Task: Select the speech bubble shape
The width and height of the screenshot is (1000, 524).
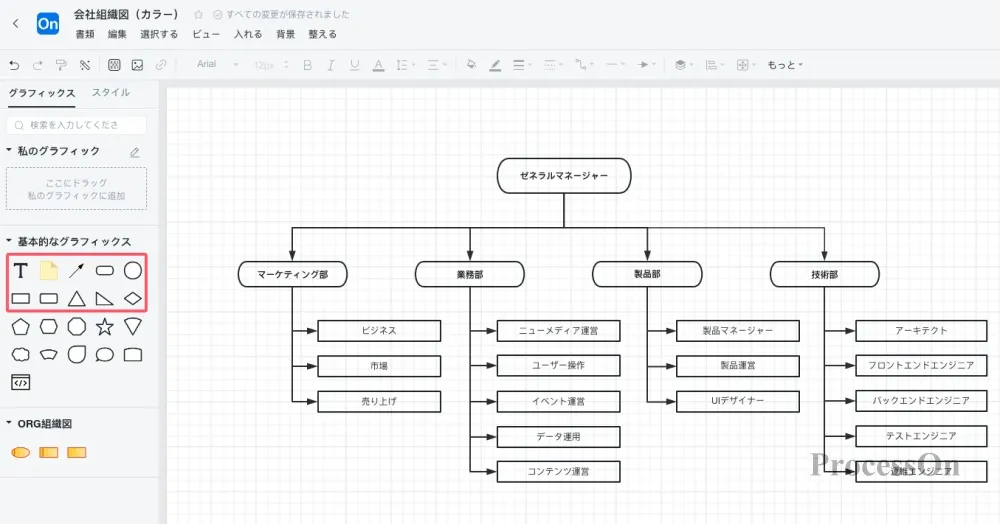Action: tap(105, 354)
